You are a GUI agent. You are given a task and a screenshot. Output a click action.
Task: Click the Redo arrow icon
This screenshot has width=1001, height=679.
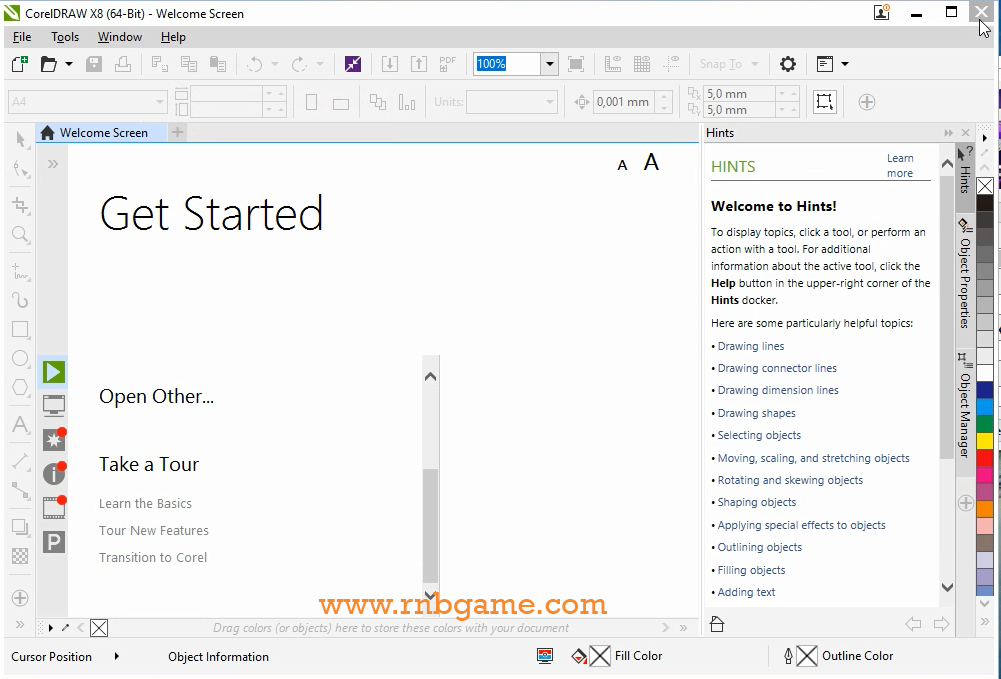tap(299, 64)
